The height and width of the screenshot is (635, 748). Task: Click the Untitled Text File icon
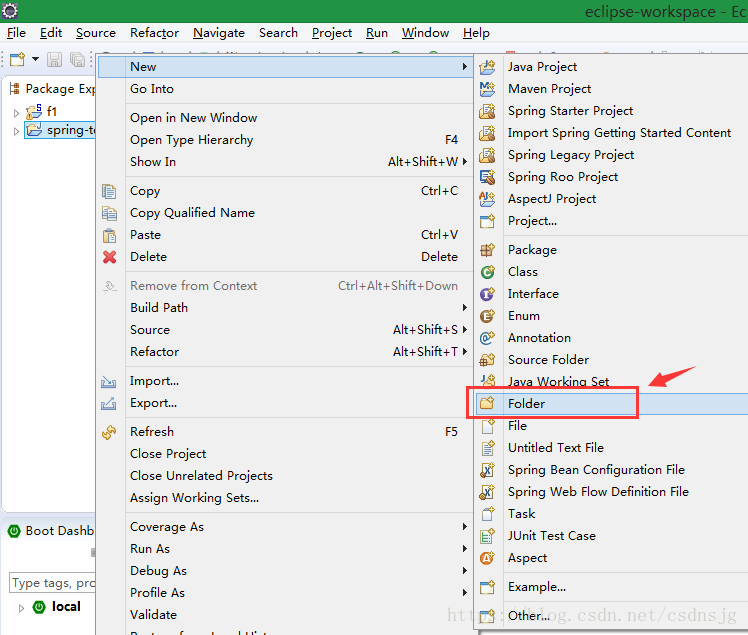pos(487,448)
